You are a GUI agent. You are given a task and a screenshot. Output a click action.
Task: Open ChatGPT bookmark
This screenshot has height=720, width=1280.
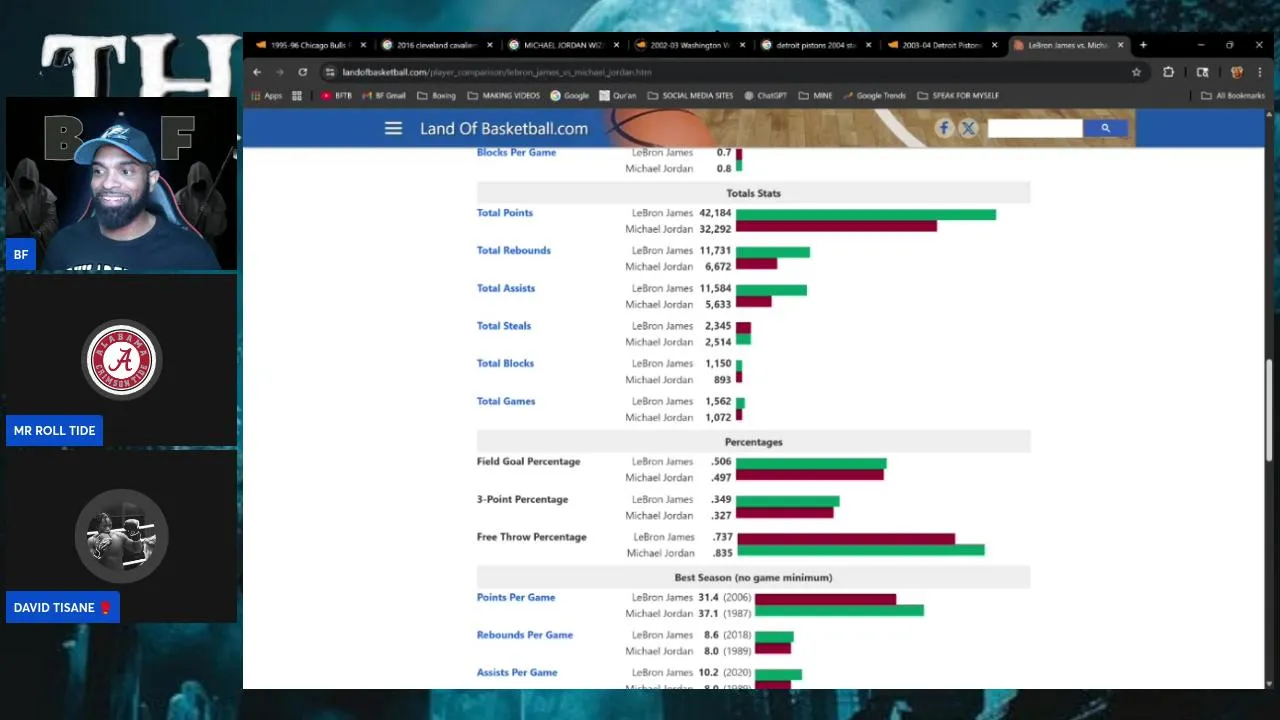765,96
